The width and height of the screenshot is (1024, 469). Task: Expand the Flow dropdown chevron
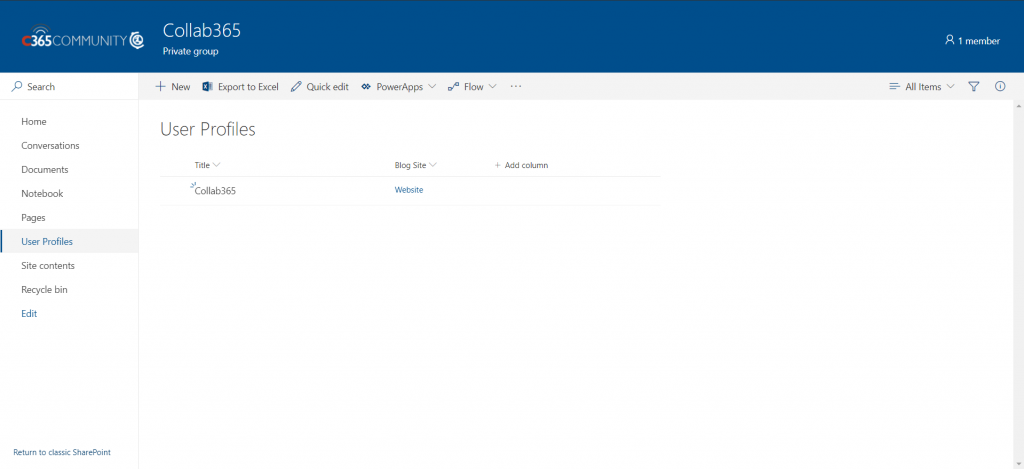coord(492,86)
